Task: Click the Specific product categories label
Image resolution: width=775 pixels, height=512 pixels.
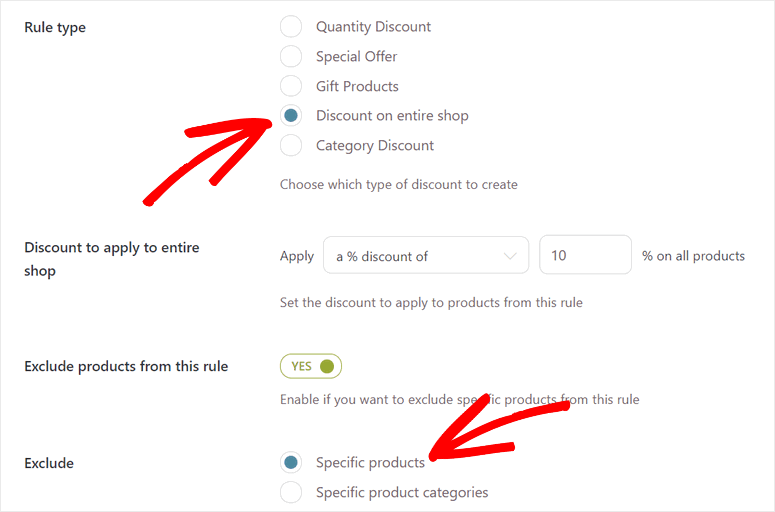Action: click(x=402, y=492)
